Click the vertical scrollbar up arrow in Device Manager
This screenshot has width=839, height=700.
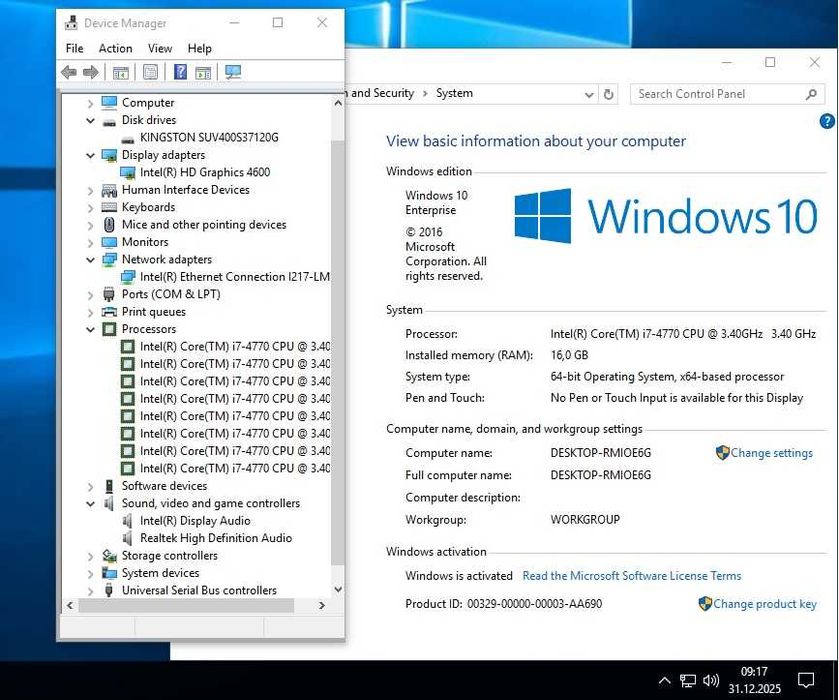pos(338,102)
